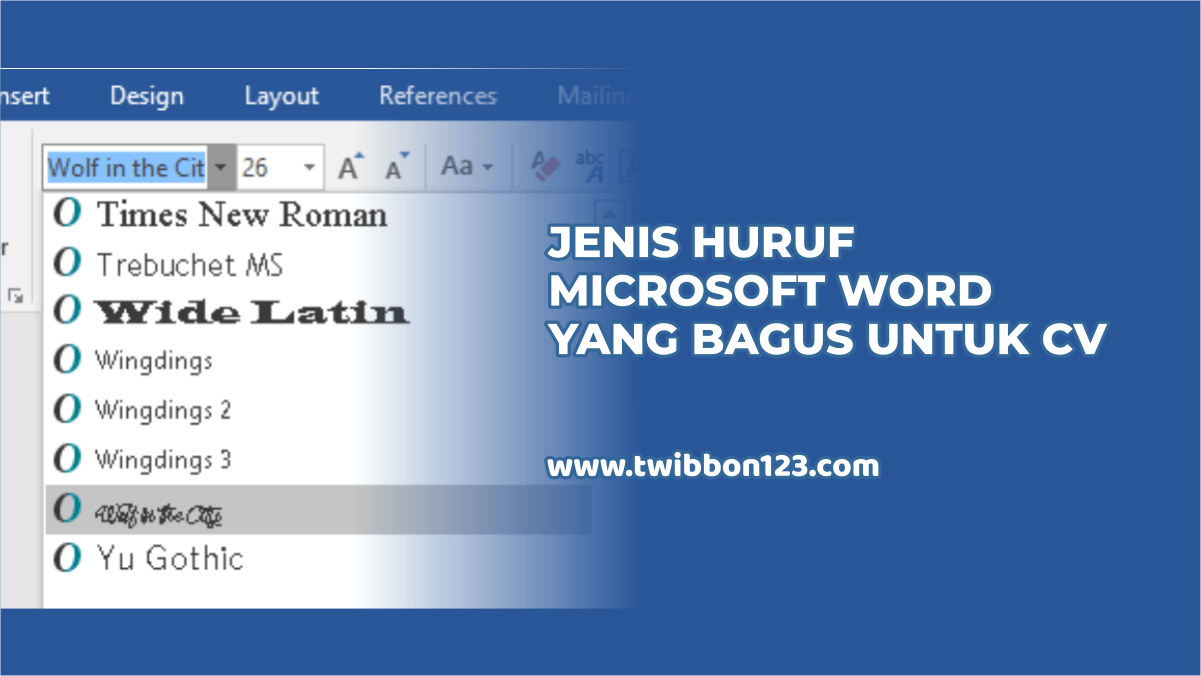The image size is (1201, 676).
Task: Clear all formatting with eraser icon
Action: click(x=547, y=167)
